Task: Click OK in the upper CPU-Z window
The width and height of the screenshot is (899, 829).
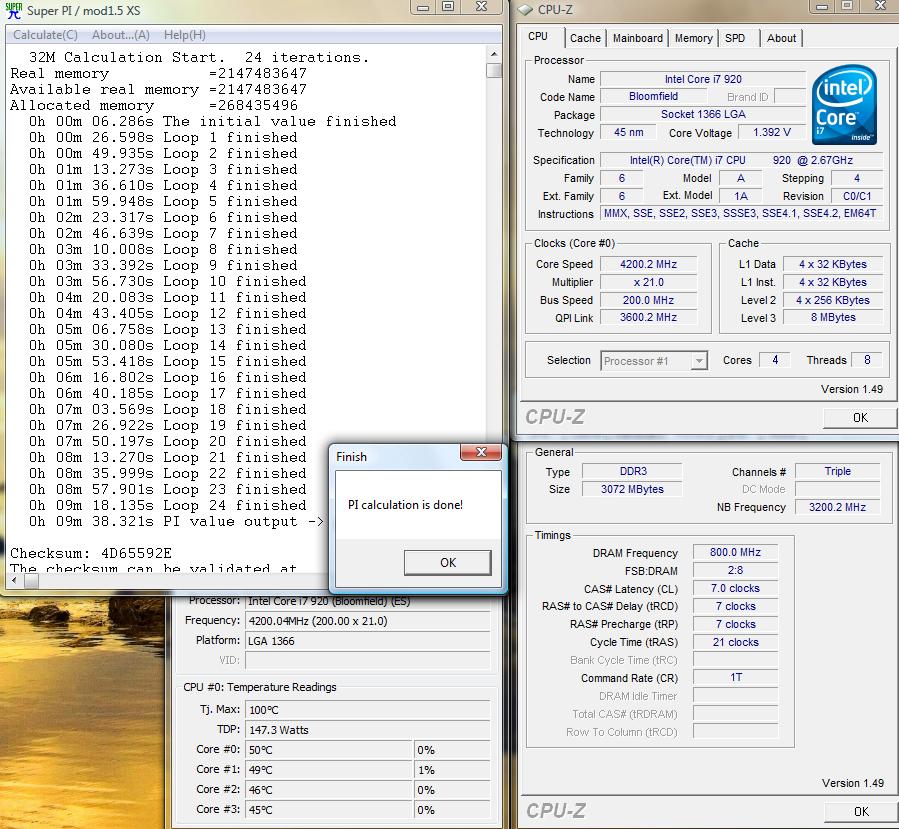Action: (859, 417)
